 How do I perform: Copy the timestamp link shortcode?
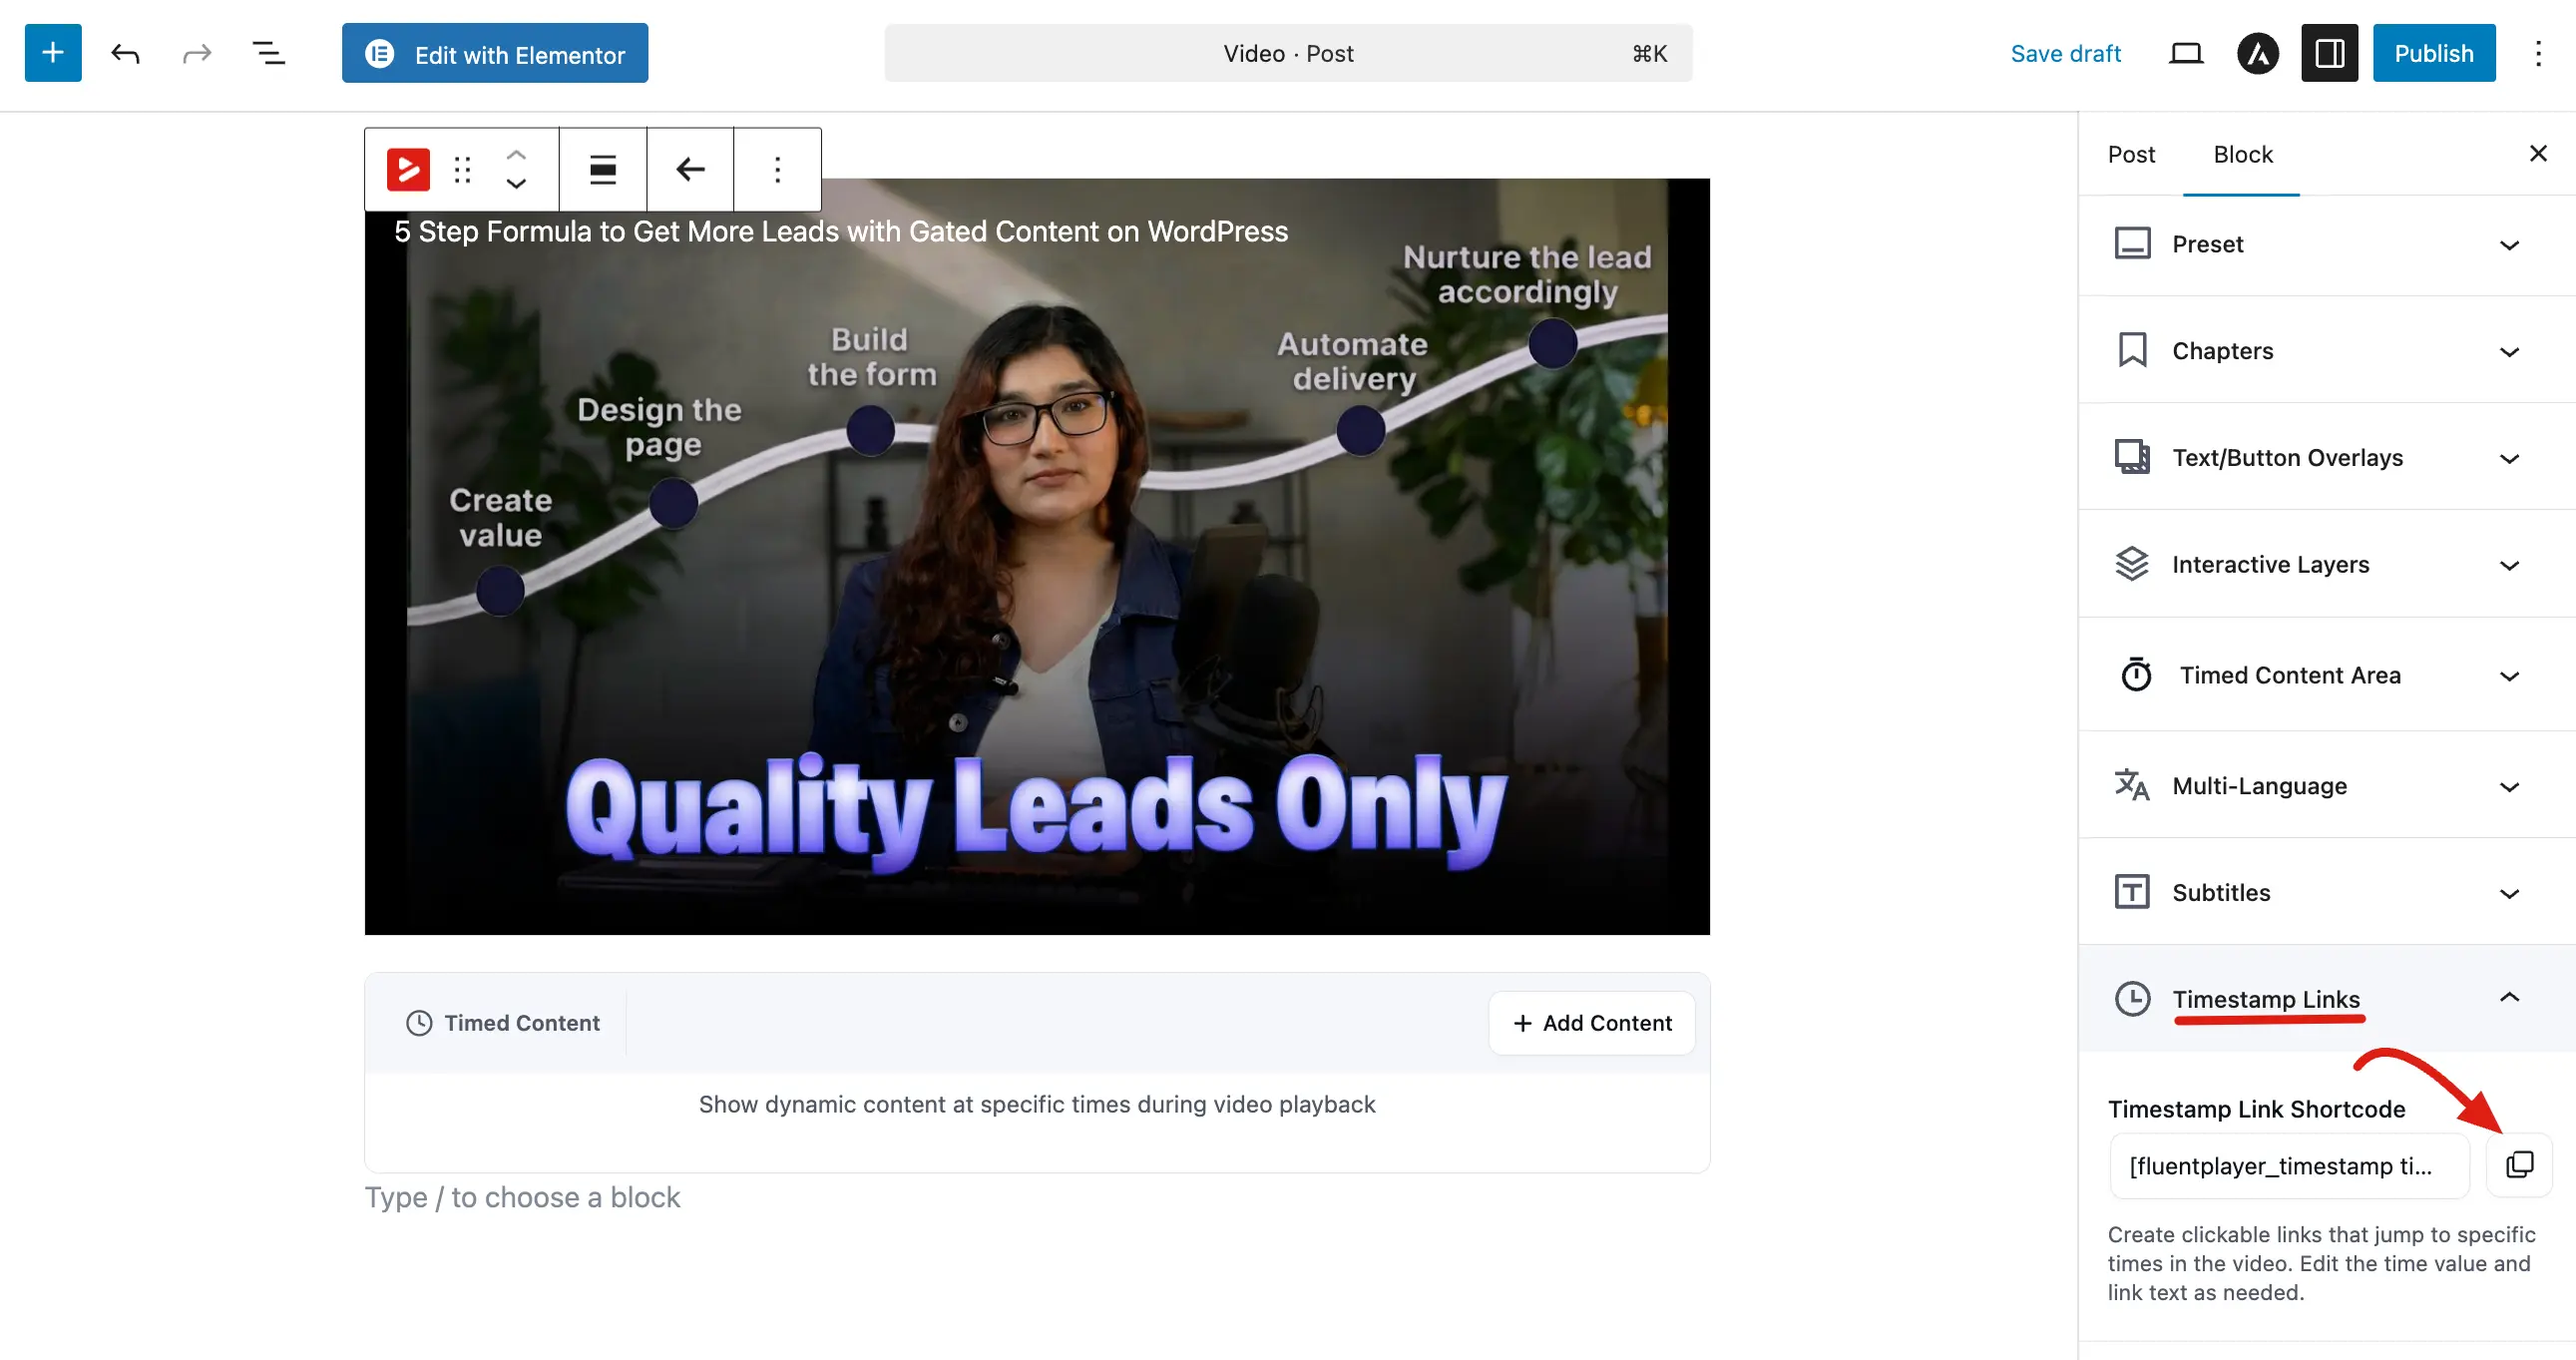2519,1165
